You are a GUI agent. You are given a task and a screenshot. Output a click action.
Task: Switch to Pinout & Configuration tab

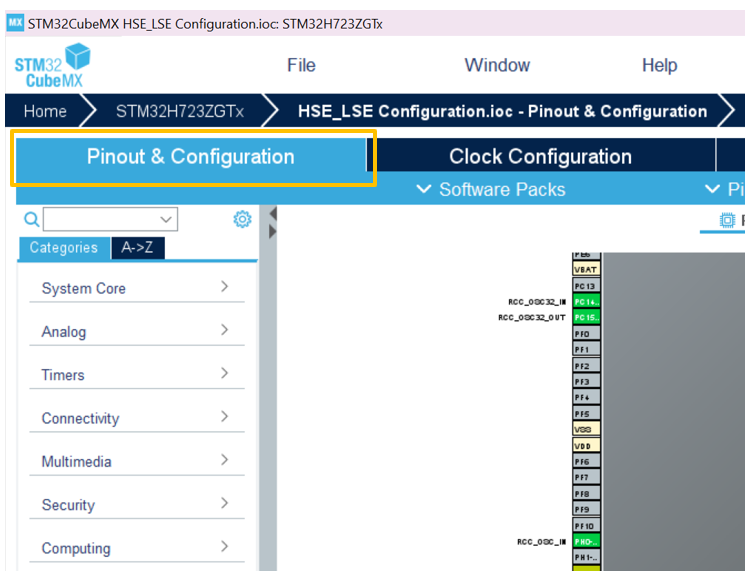tap(191, 157)
